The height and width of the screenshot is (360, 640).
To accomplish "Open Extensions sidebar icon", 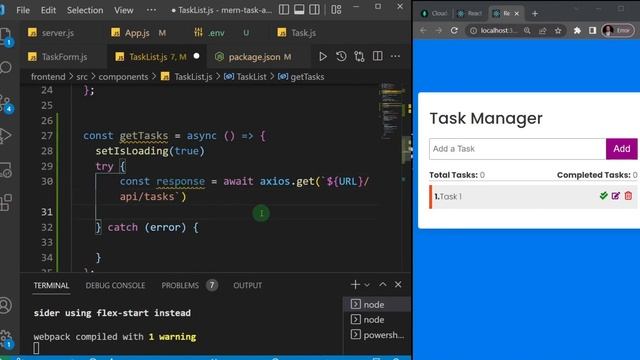I will [x=6, y=203].
